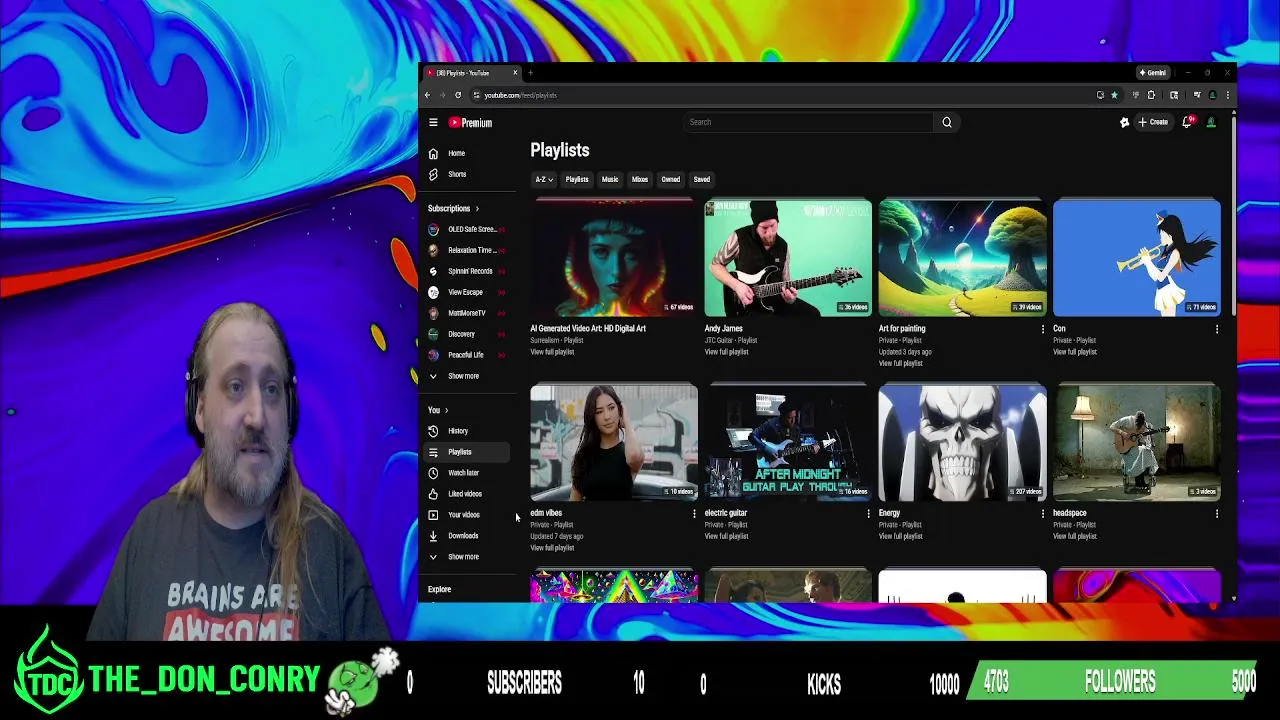The height and width of the screenshot is (720, 1280).
Task: Open the Peaceful Life subscription
Action: pyautogui.click(x=465, y=355)
